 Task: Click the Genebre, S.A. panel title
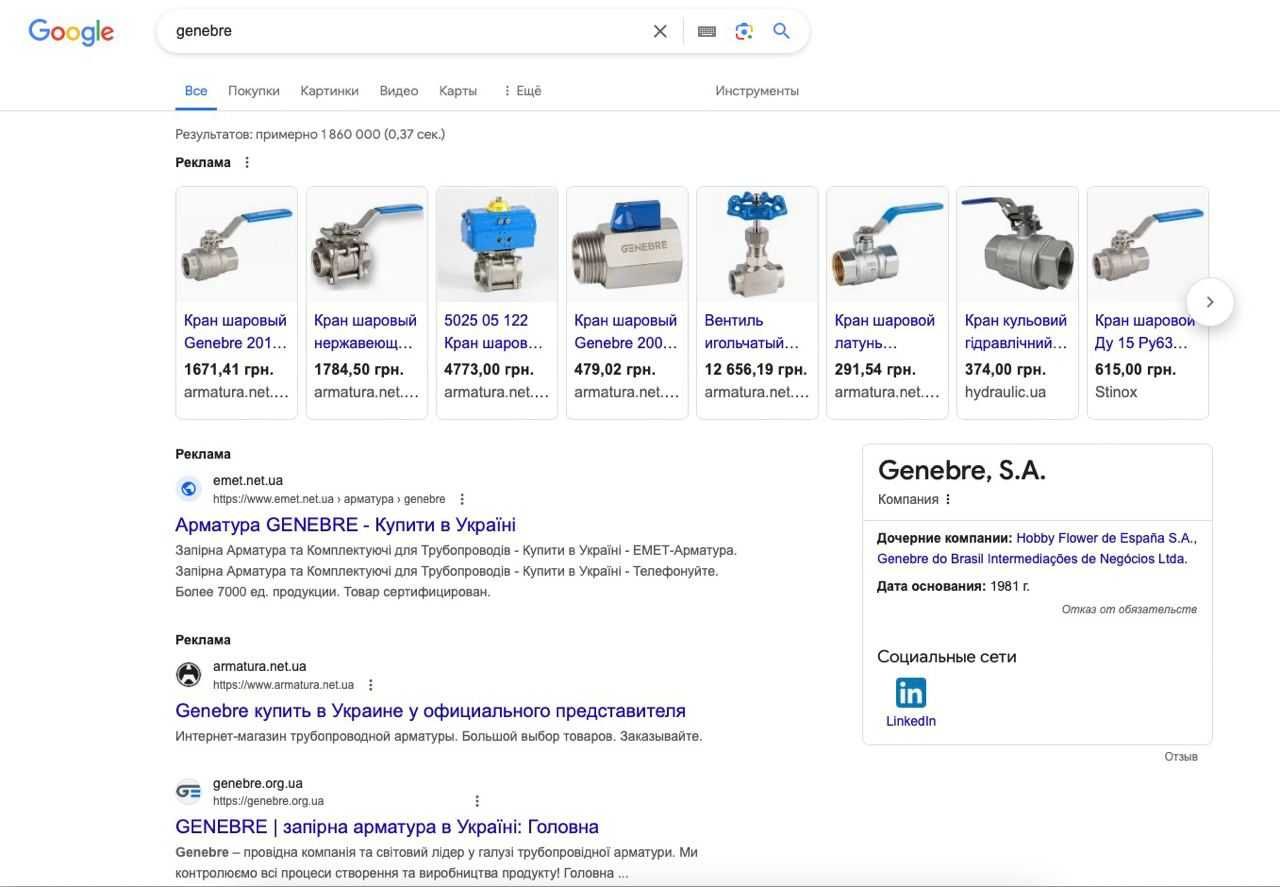(x=962, y=470)
